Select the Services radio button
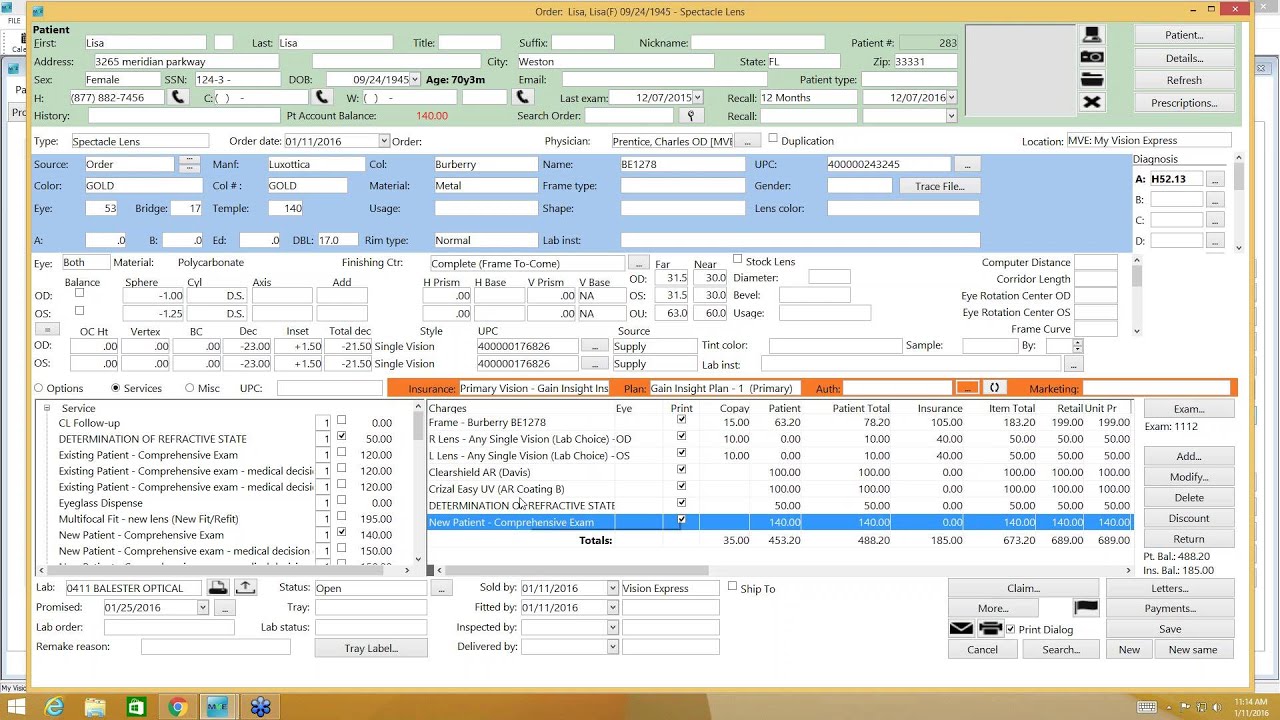This screenshot has width=1280, height=720. [x=116, y=388]
